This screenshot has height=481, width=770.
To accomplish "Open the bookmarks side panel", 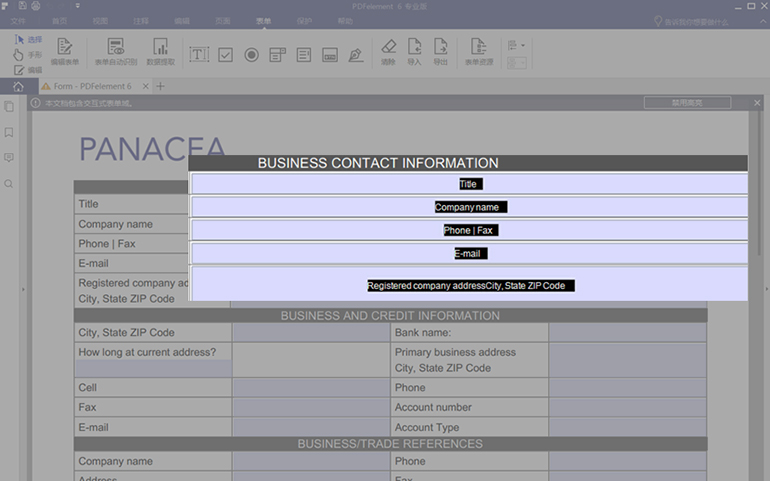I will click(9, 132).
